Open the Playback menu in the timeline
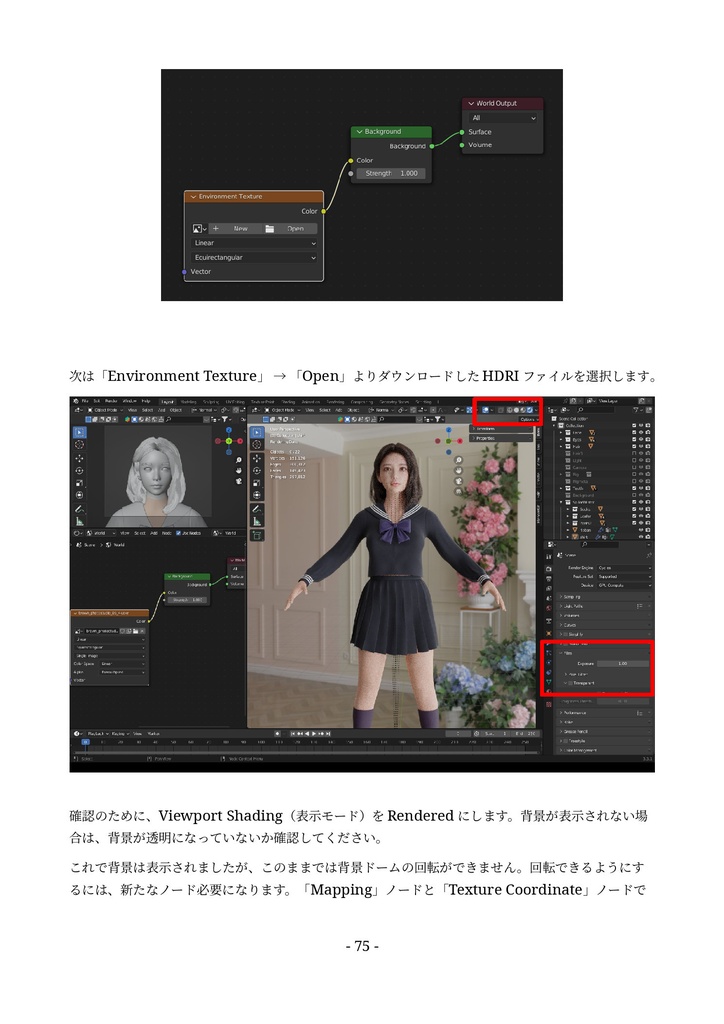 97,734
